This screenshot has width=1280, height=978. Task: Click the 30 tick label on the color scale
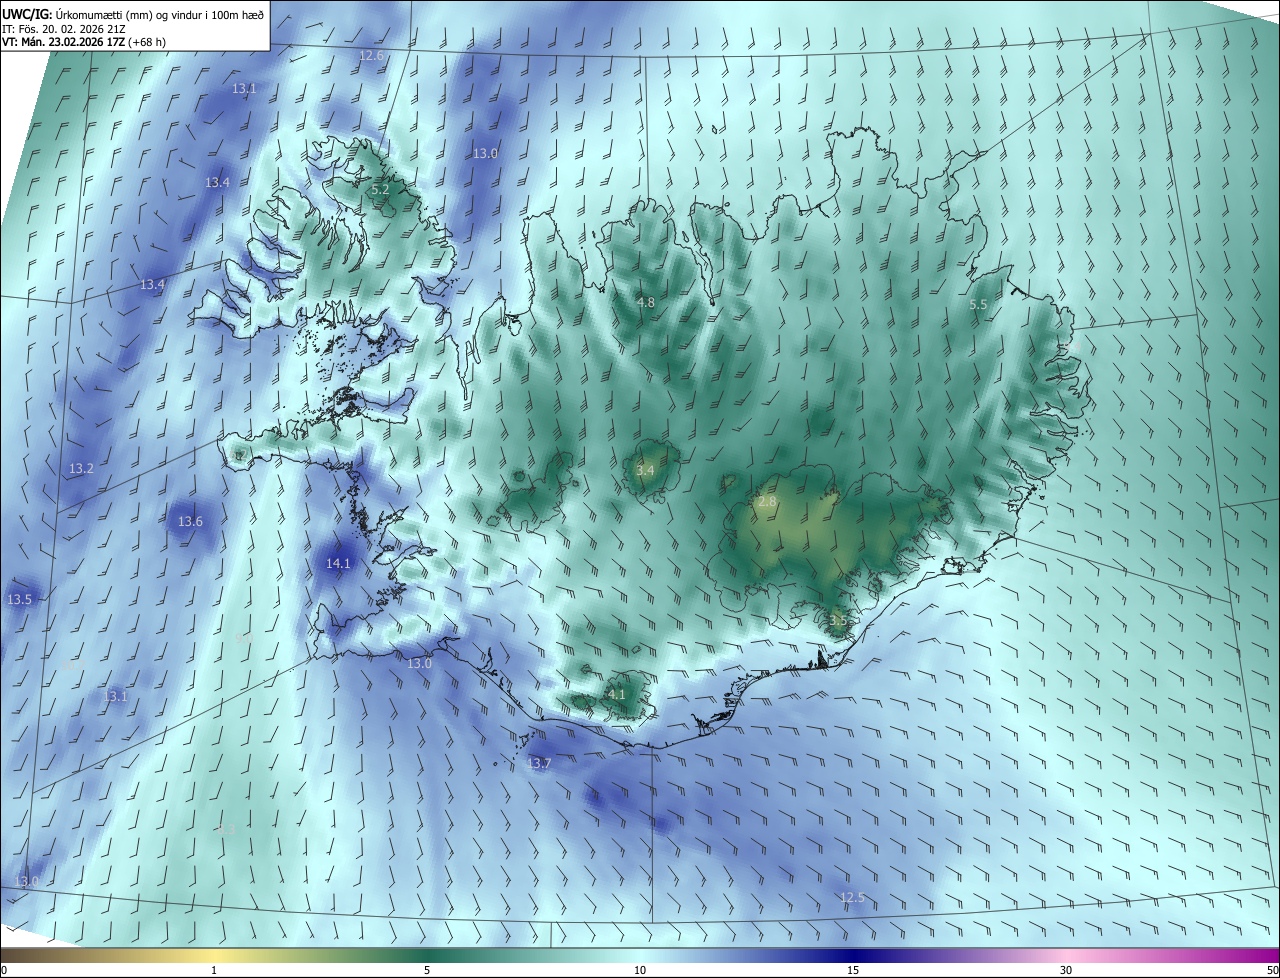pos(1066,970)
